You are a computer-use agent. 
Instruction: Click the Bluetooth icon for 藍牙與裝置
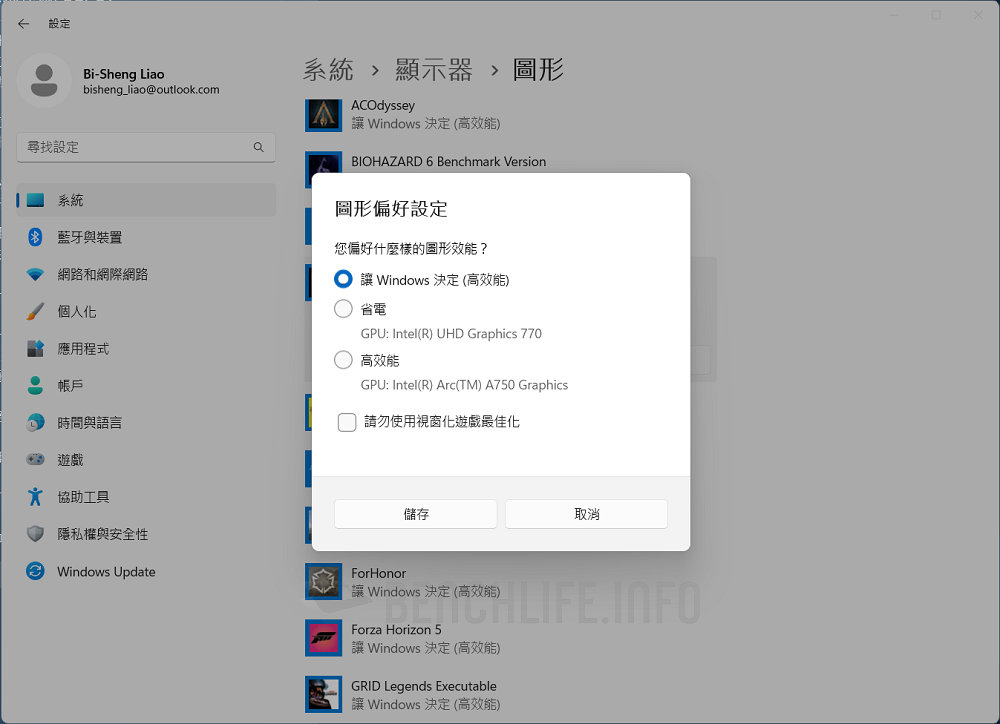[36, 237]
